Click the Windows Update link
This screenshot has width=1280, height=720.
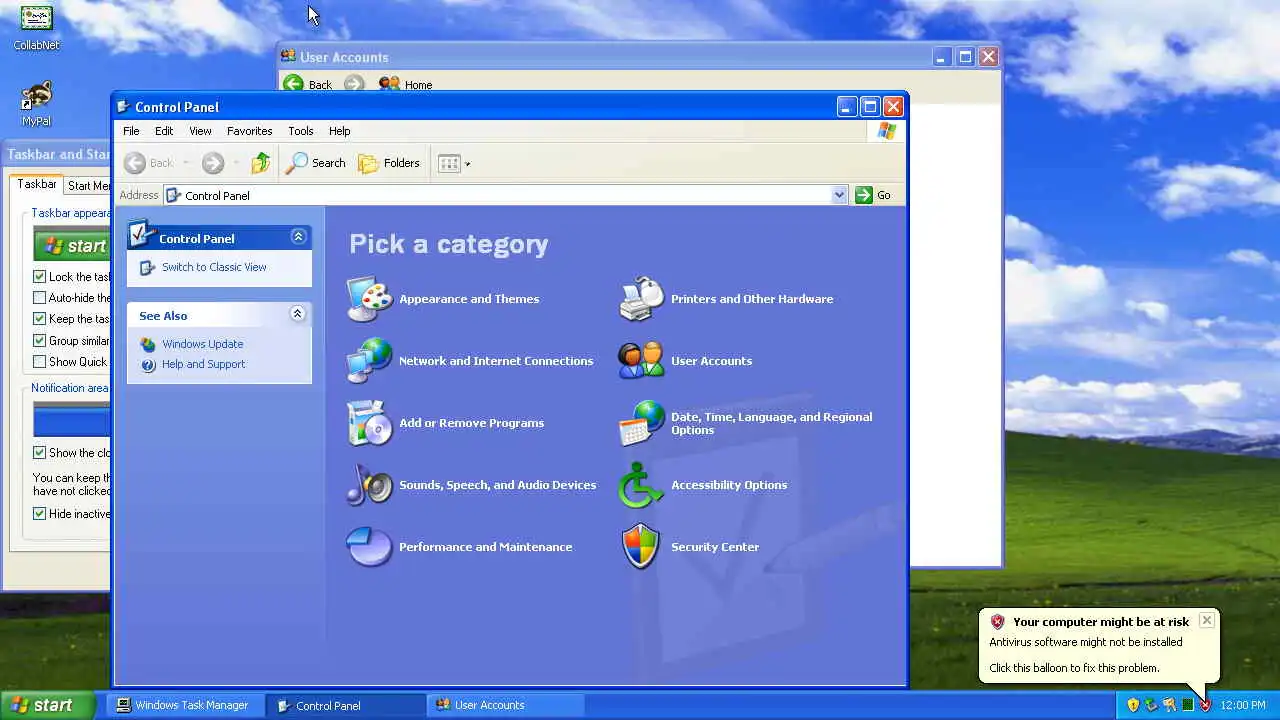[x=203, y=344]
